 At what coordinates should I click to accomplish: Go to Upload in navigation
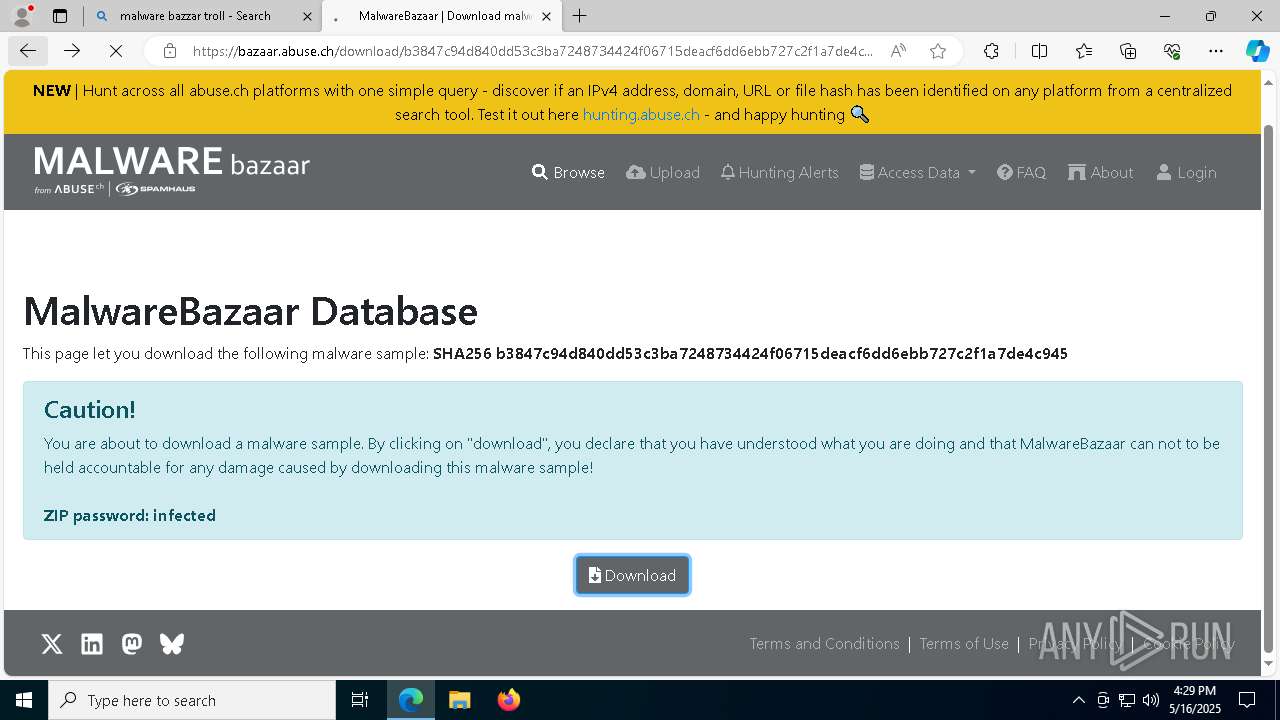pyautogui.click(x=663, y=172)
